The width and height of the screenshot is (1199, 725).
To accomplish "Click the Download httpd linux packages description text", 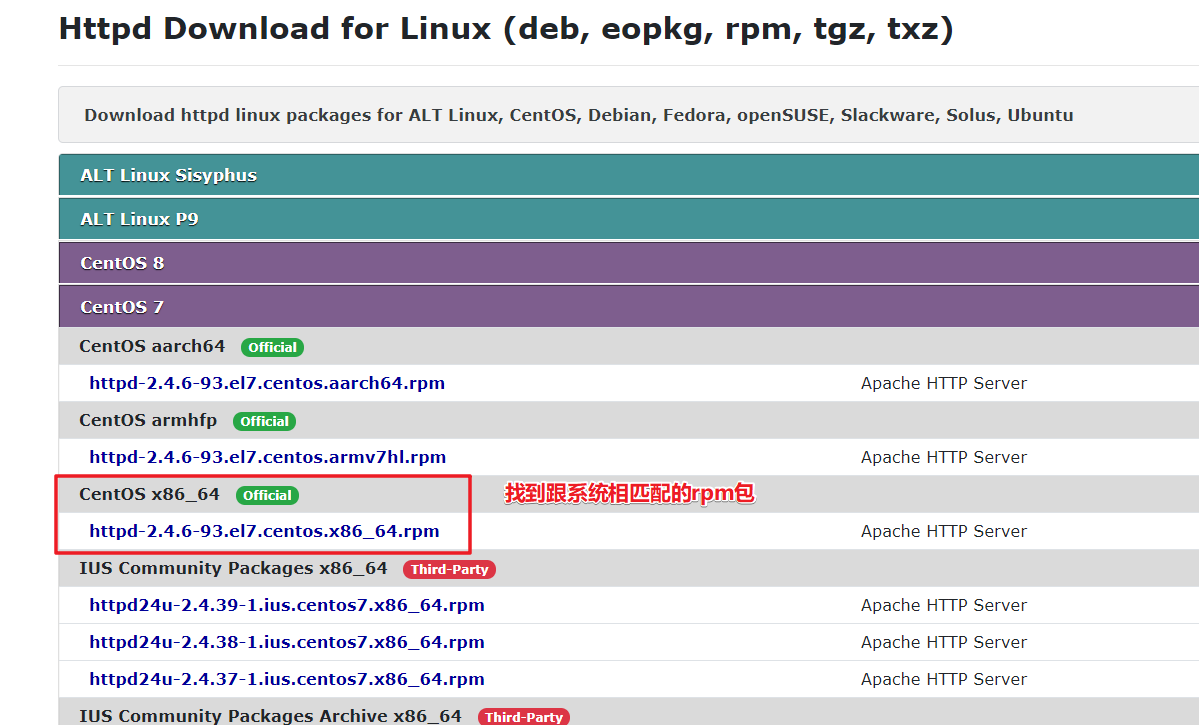I will (579, 115).
